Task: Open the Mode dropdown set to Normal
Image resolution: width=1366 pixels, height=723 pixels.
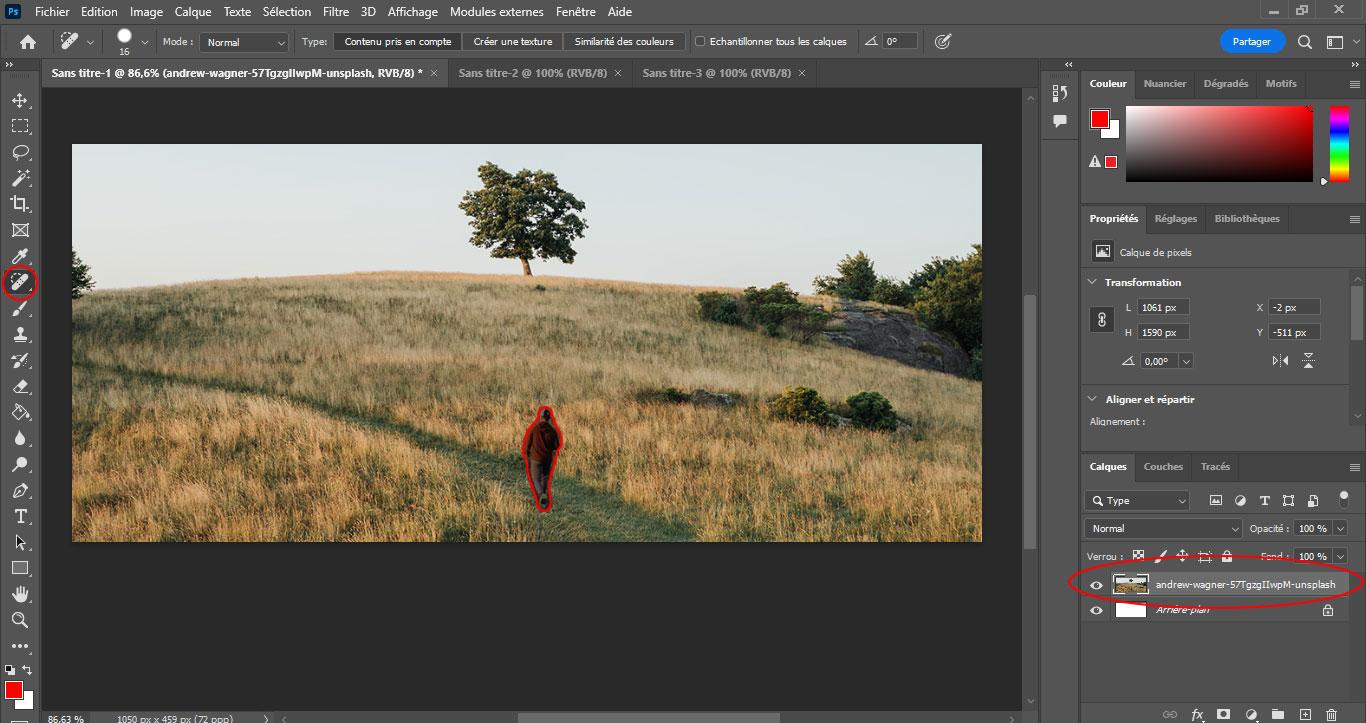Action: tap(245, 42)
